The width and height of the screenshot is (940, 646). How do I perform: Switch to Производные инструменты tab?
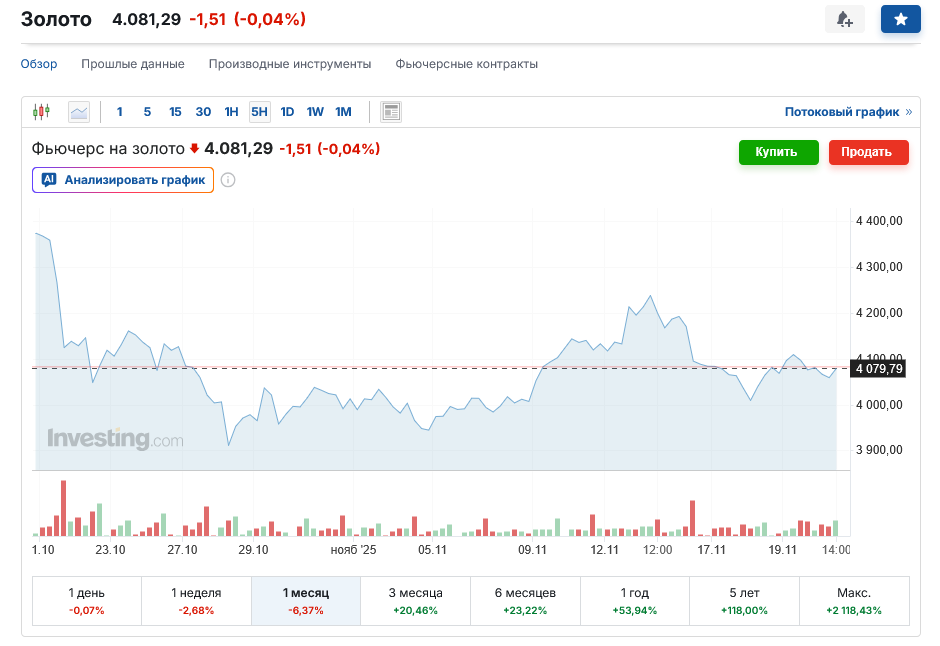[290, 64]
